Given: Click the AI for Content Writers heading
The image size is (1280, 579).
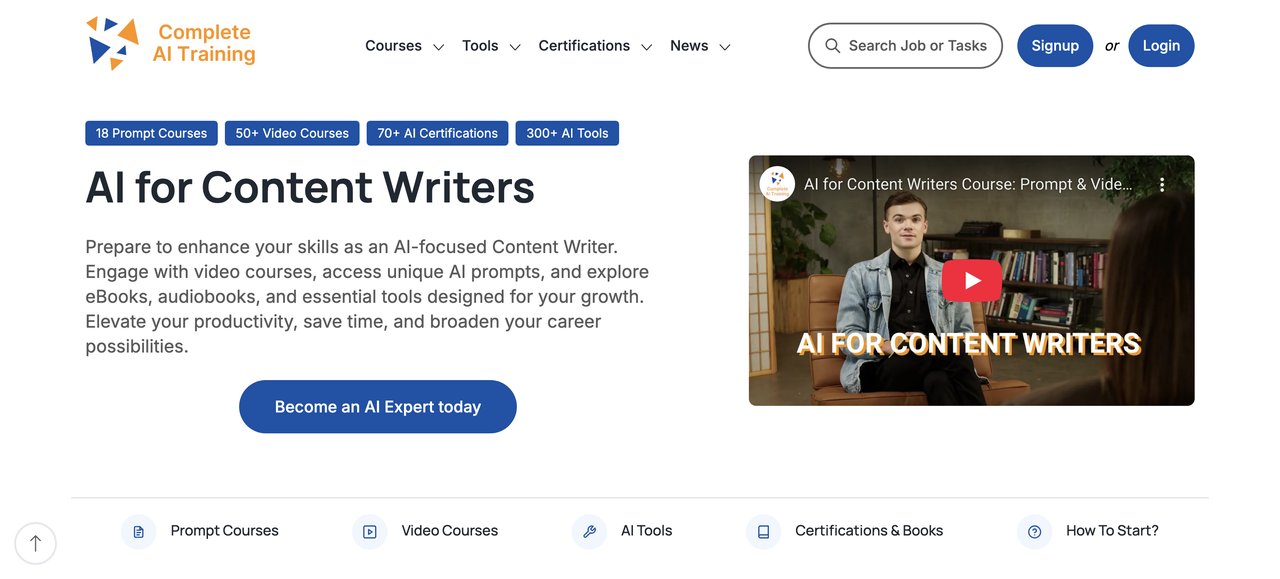Looking at the screenshot, I should click(310, 187).
